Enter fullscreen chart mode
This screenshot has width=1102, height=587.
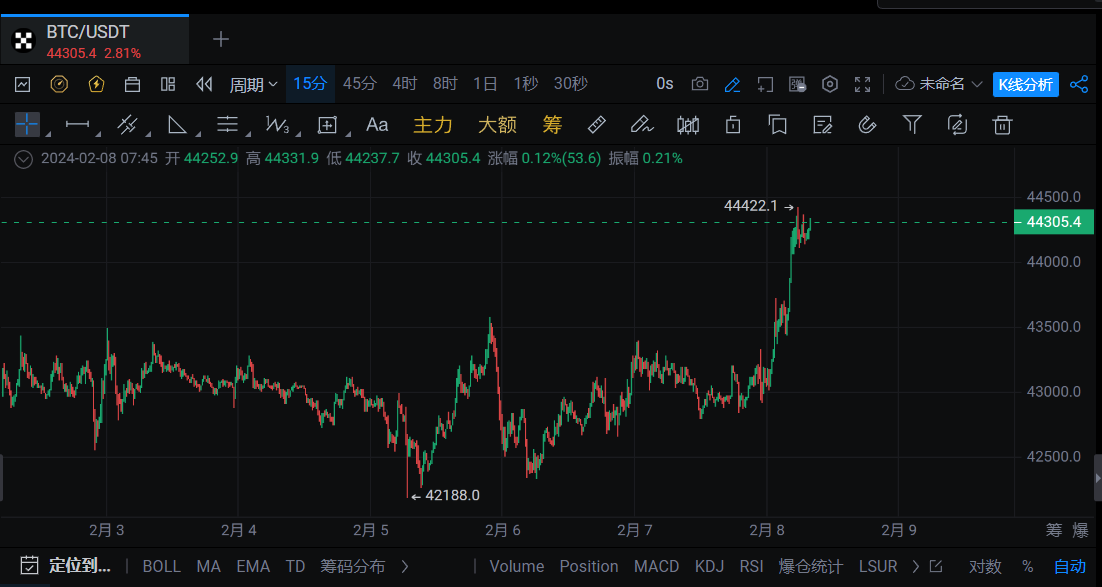(x=863, y=84)
